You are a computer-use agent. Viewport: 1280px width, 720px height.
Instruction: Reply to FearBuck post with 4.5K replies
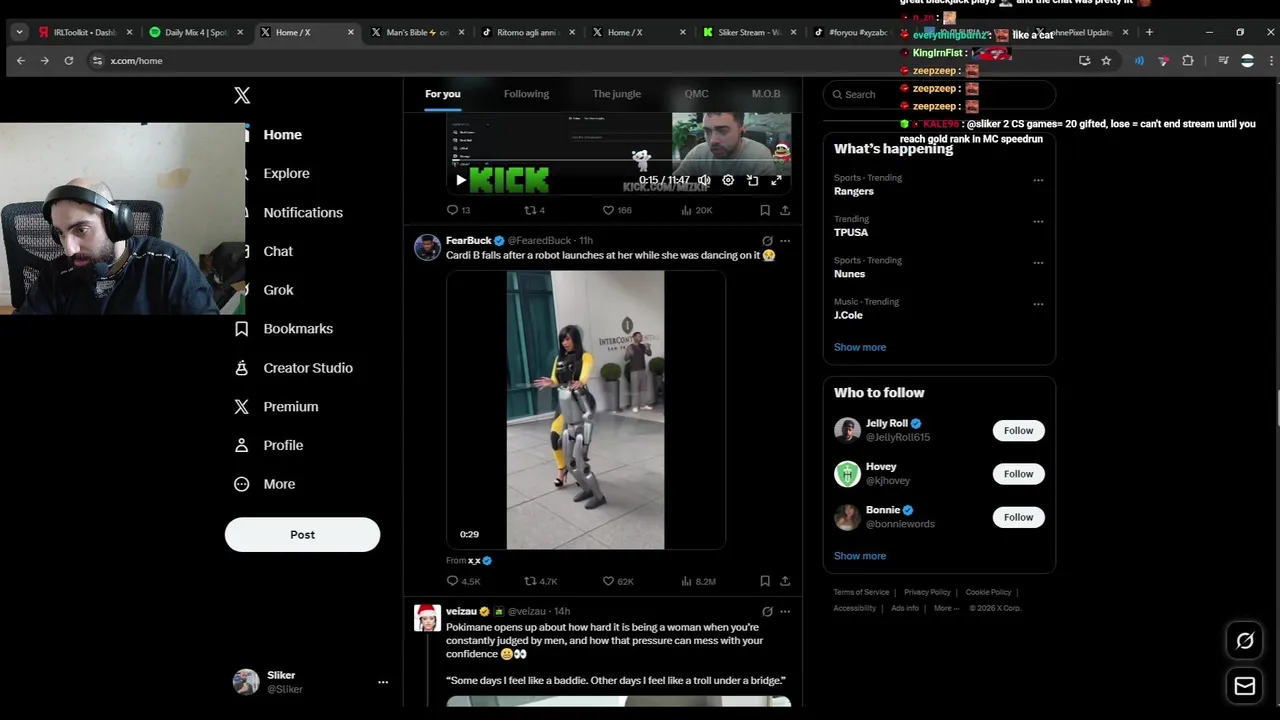pyautogui.click(x=463, y=581)
